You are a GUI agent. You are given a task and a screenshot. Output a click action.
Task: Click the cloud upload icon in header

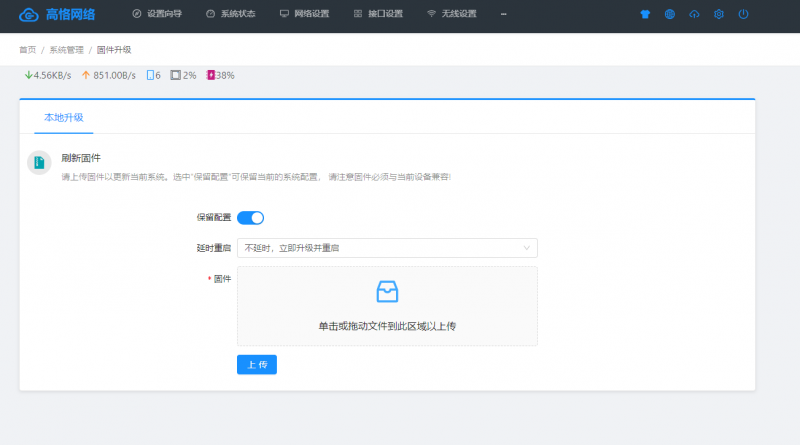click(695, 15)
